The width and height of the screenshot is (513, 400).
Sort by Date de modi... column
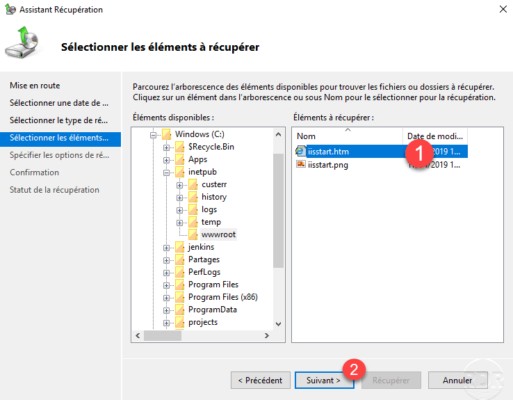pos(435,136)
